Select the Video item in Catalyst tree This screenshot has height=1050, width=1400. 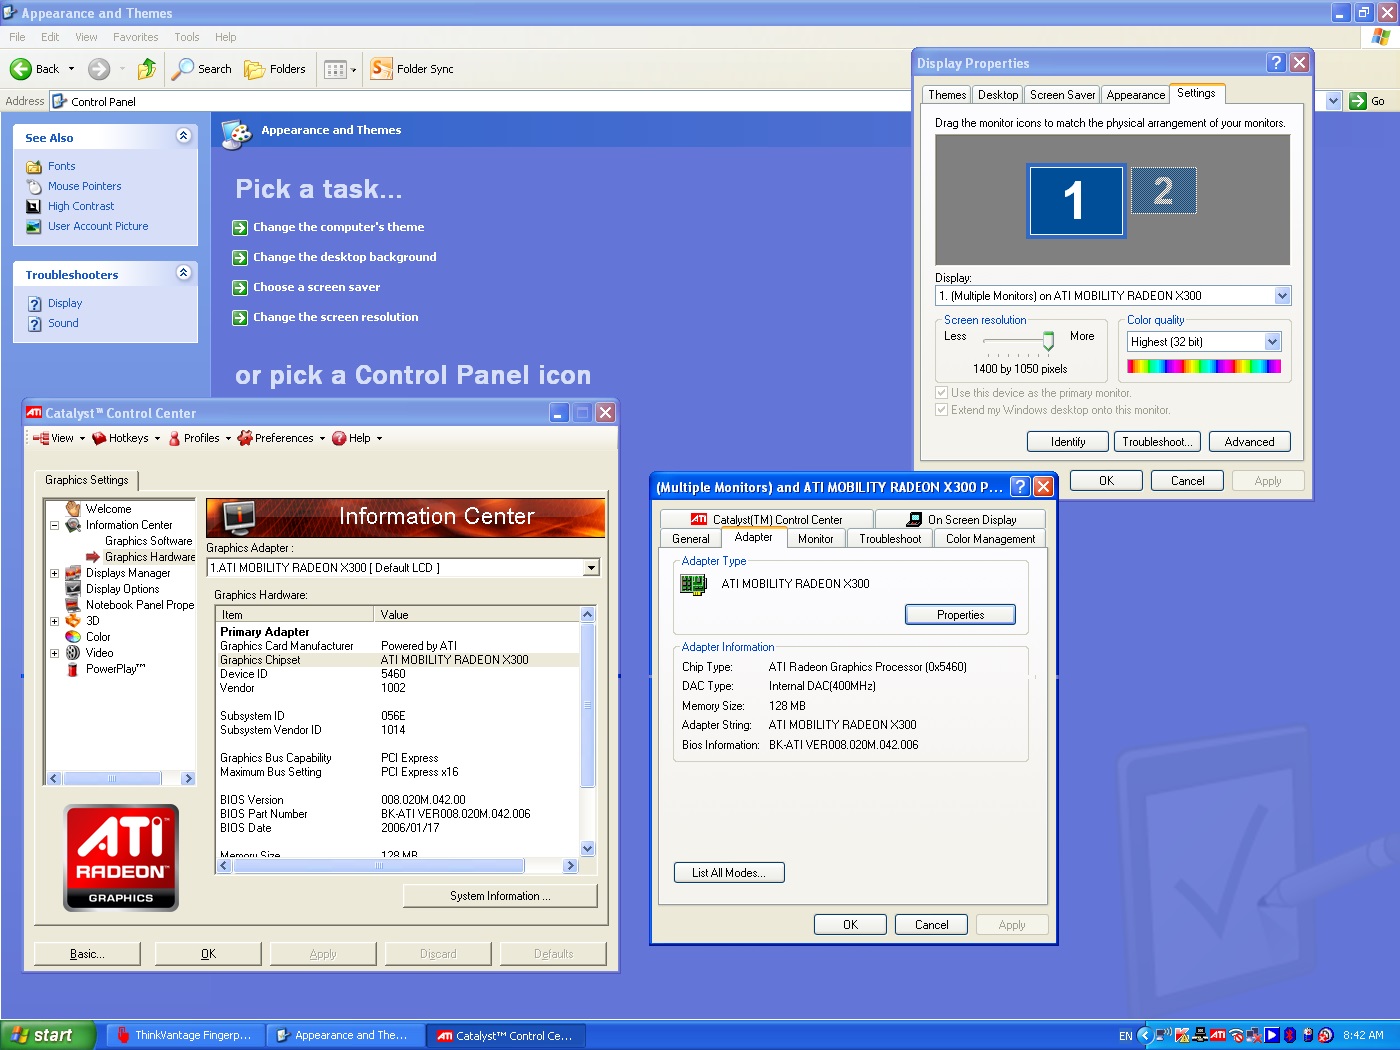click(x=100, y=653)
